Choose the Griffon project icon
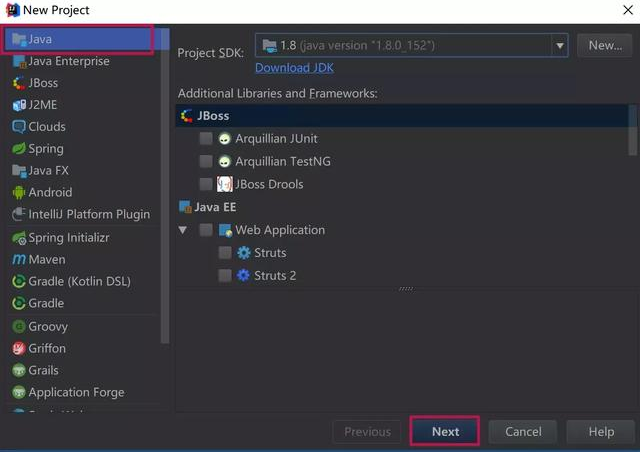This screenshot has width=642, height=452. click(x=19, y=348)
